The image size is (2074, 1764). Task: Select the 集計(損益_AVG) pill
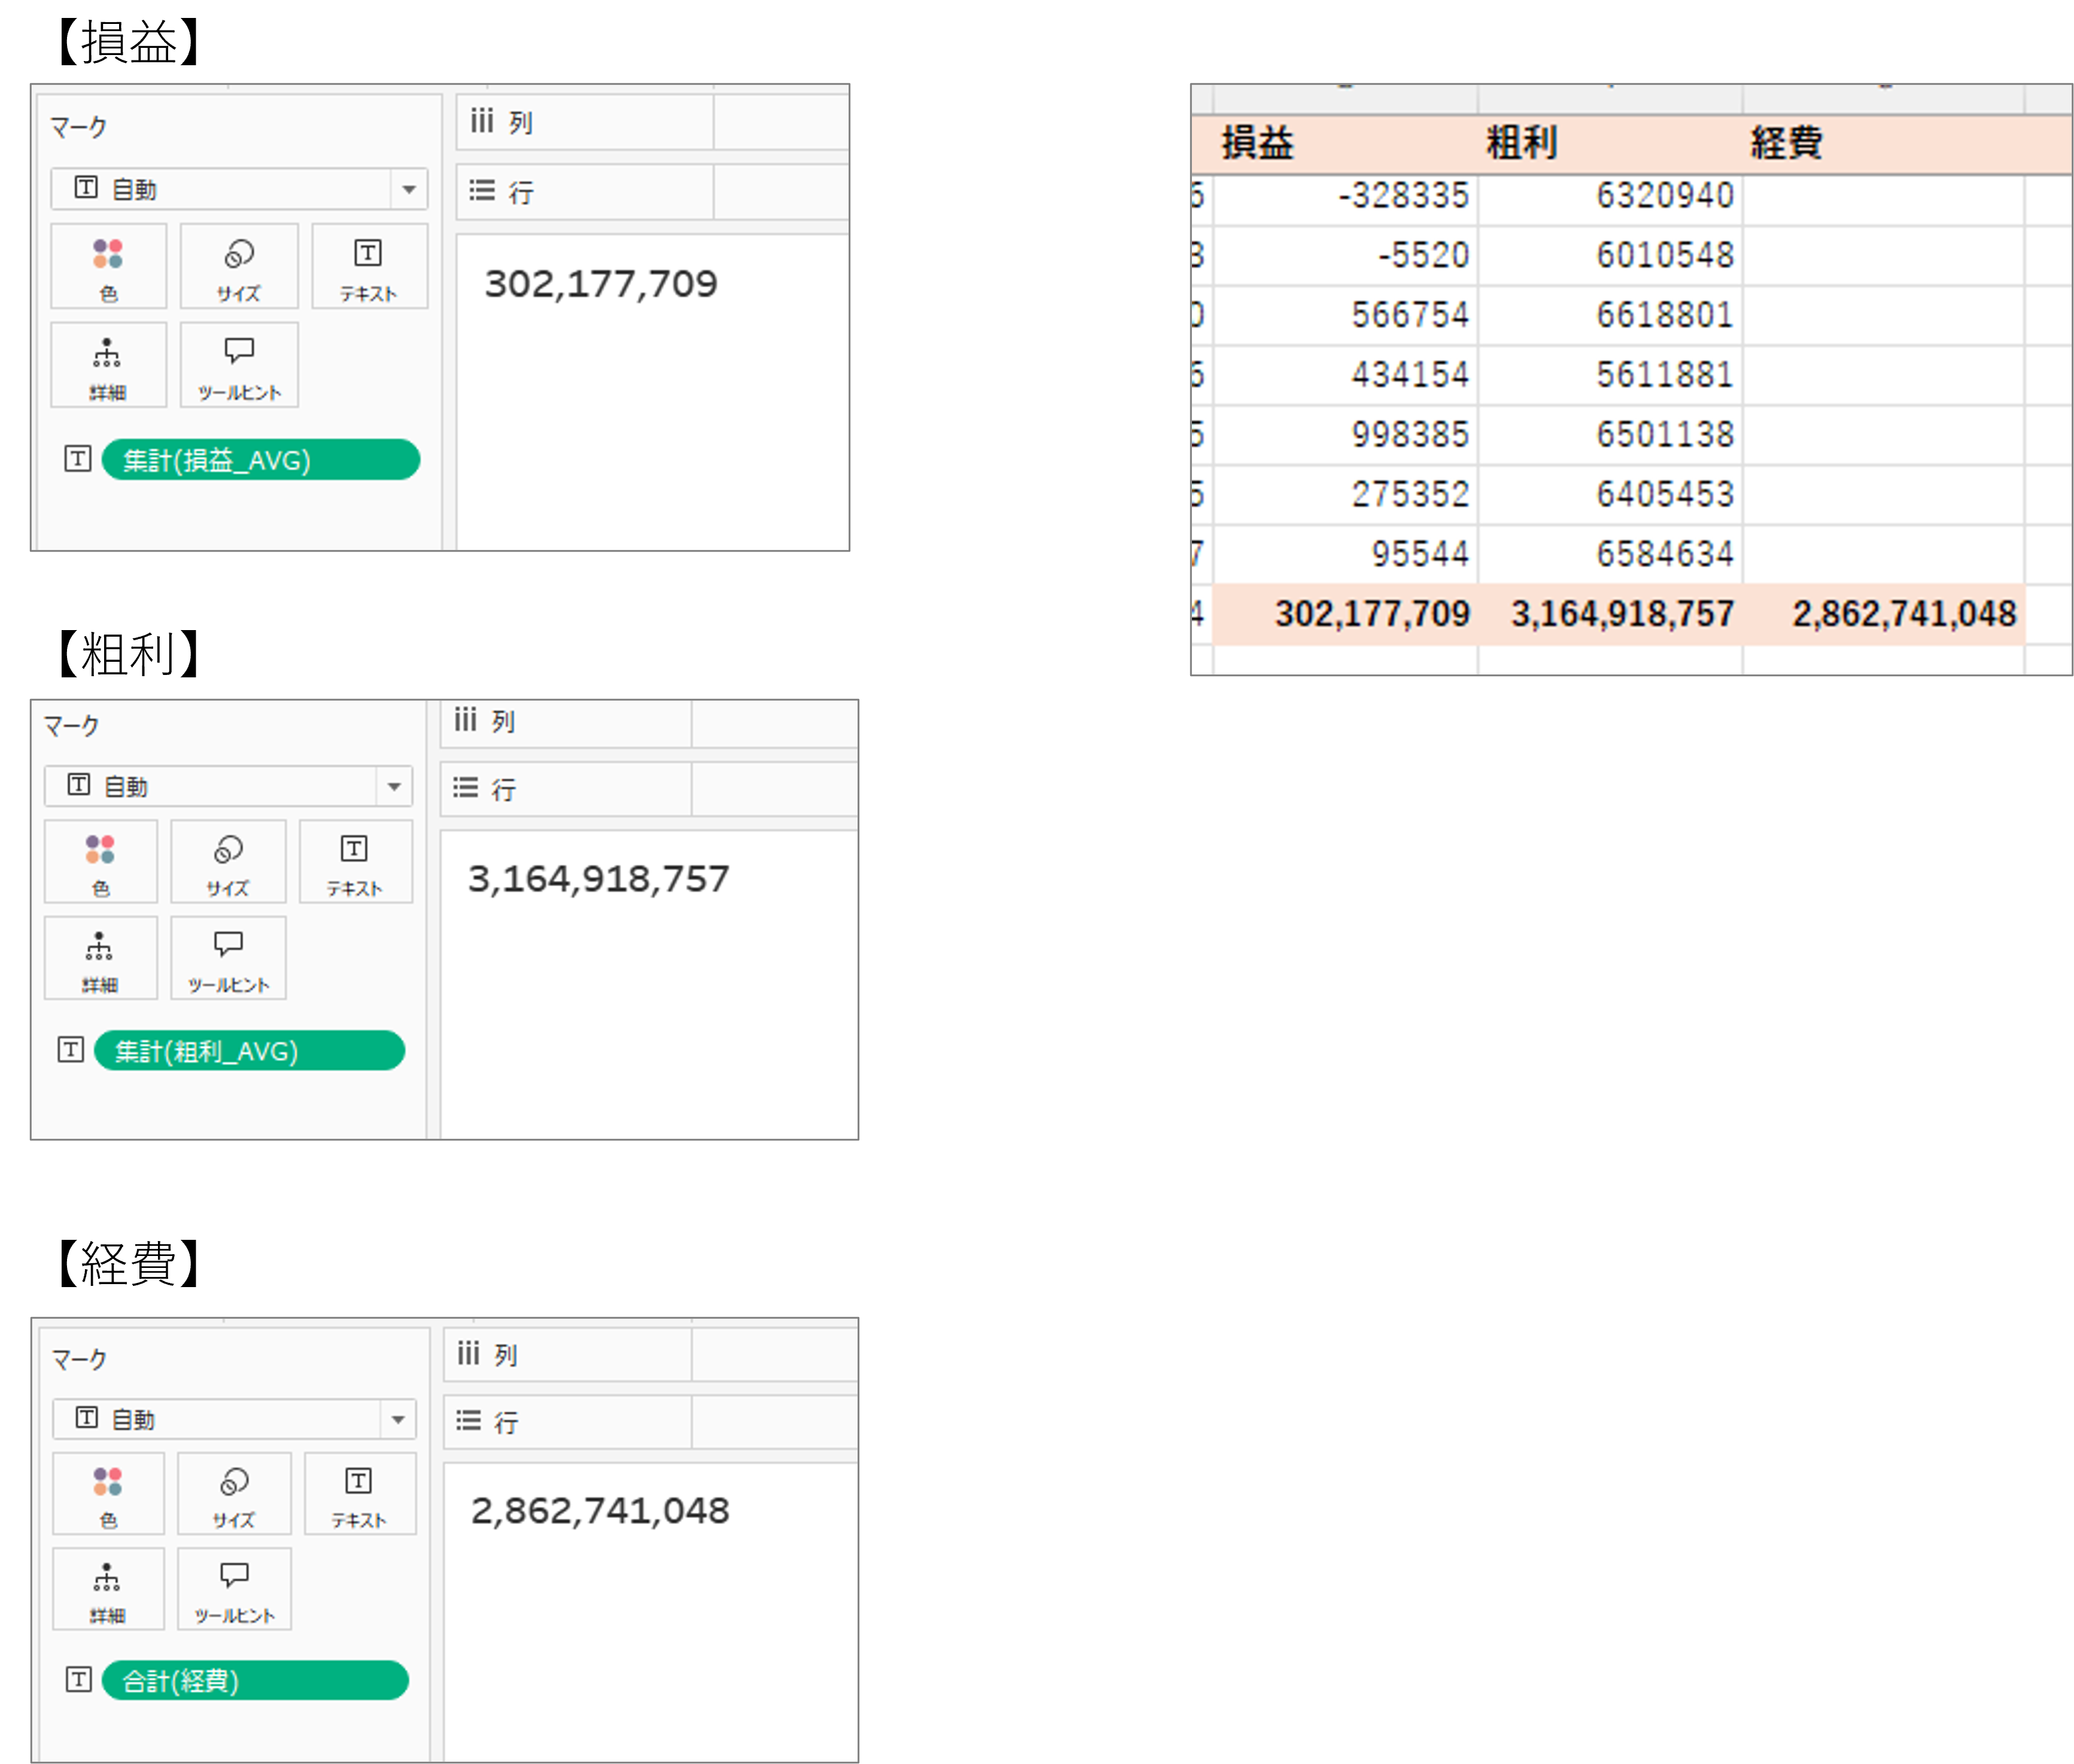260,460
